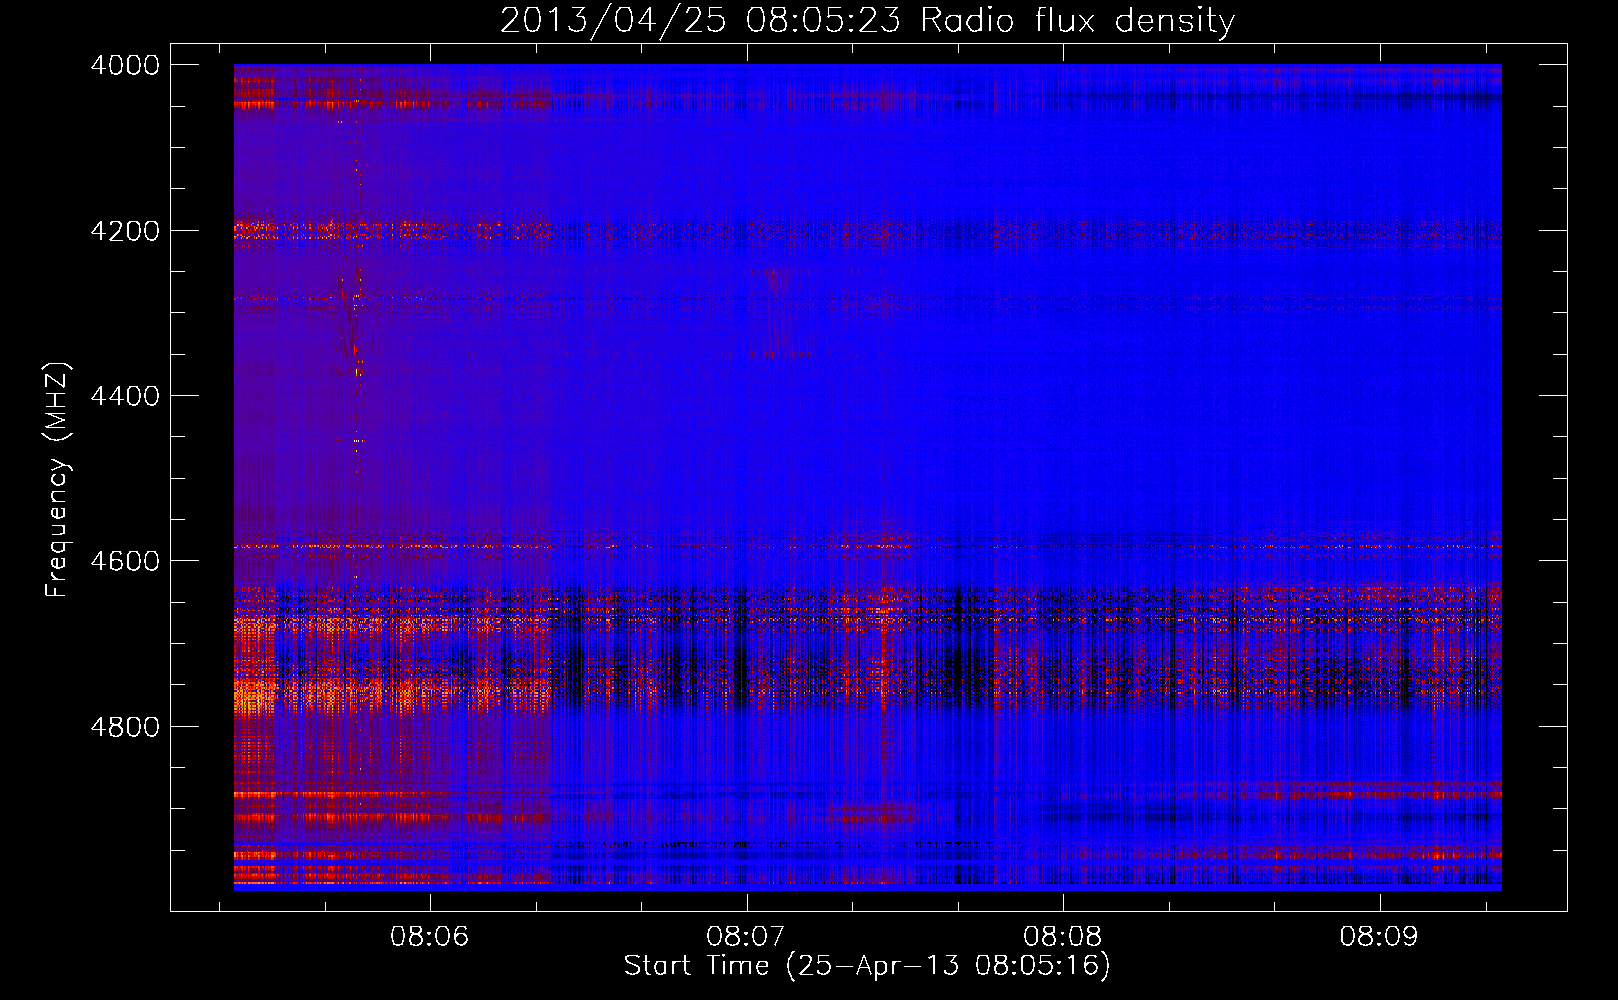Click the "Frequency (MHZ)" axis label
The image size is (1618, 1000).
57,480
